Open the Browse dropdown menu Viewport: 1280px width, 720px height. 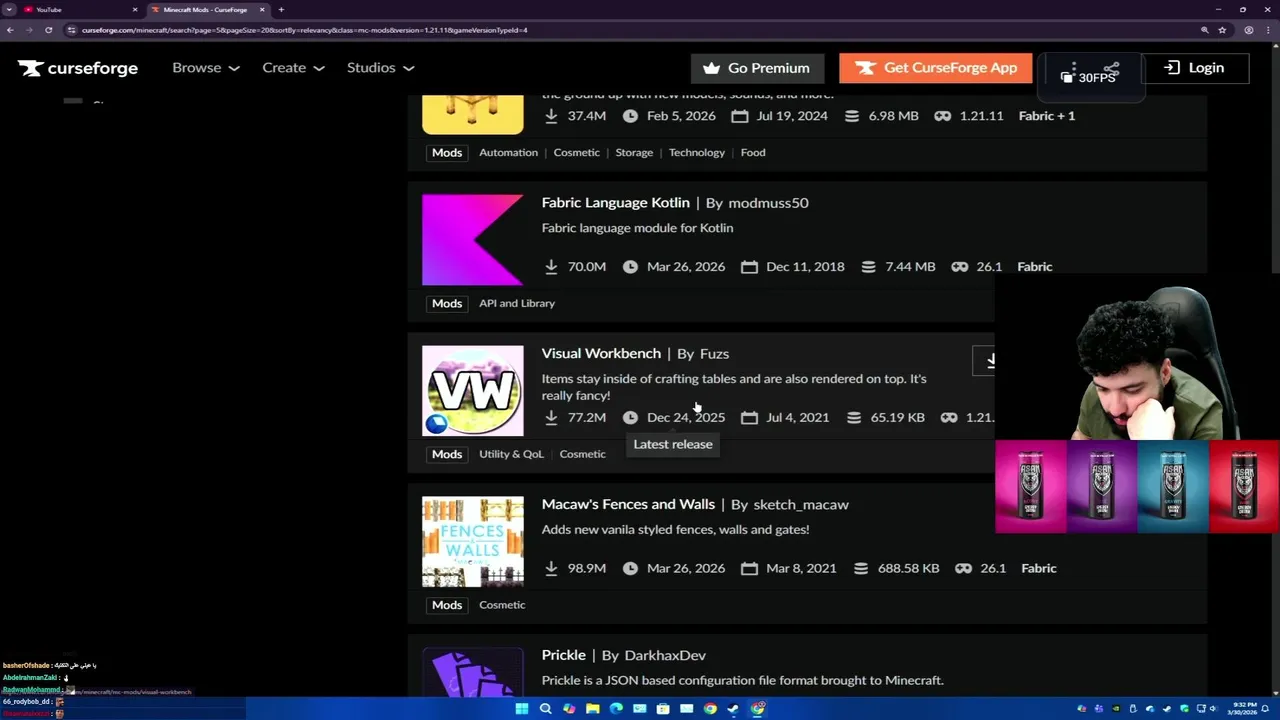click(206, 68)
